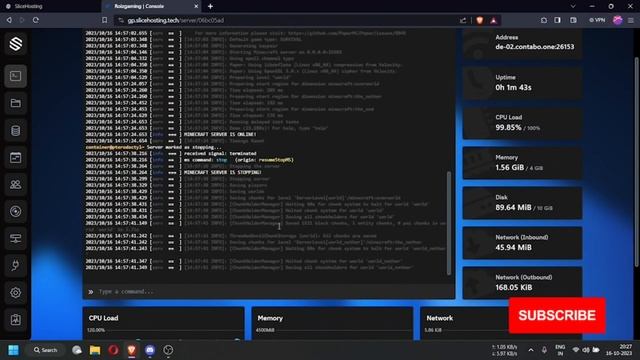Select the server address de-02.contabo.one:26153
The width and height of the screenshot is (640, 360).
(x=534, y=47)
